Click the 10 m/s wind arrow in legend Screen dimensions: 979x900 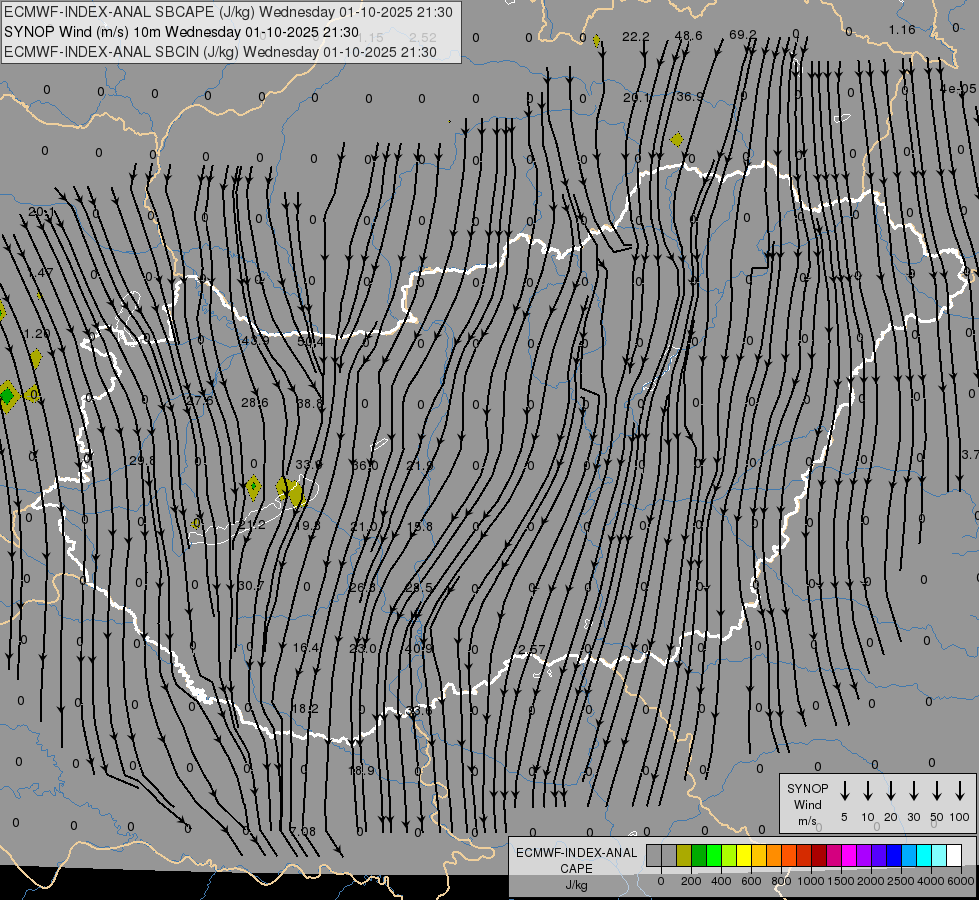click(x=868, y=791)
